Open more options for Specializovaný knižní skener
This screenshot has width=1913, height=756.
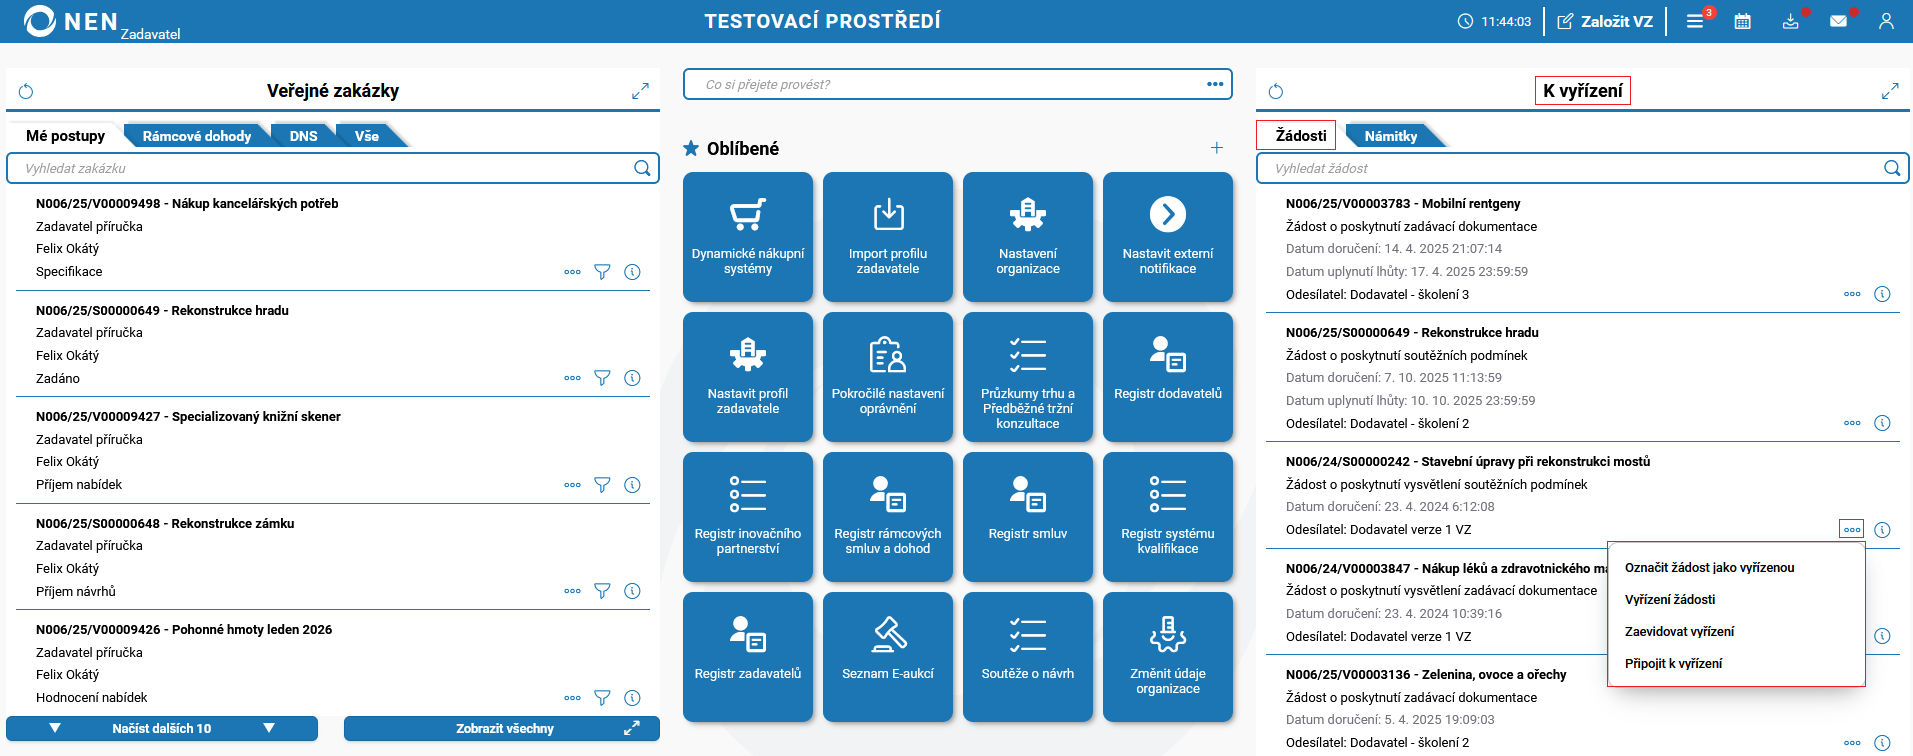pyautogui.click(x=572, y=485)
